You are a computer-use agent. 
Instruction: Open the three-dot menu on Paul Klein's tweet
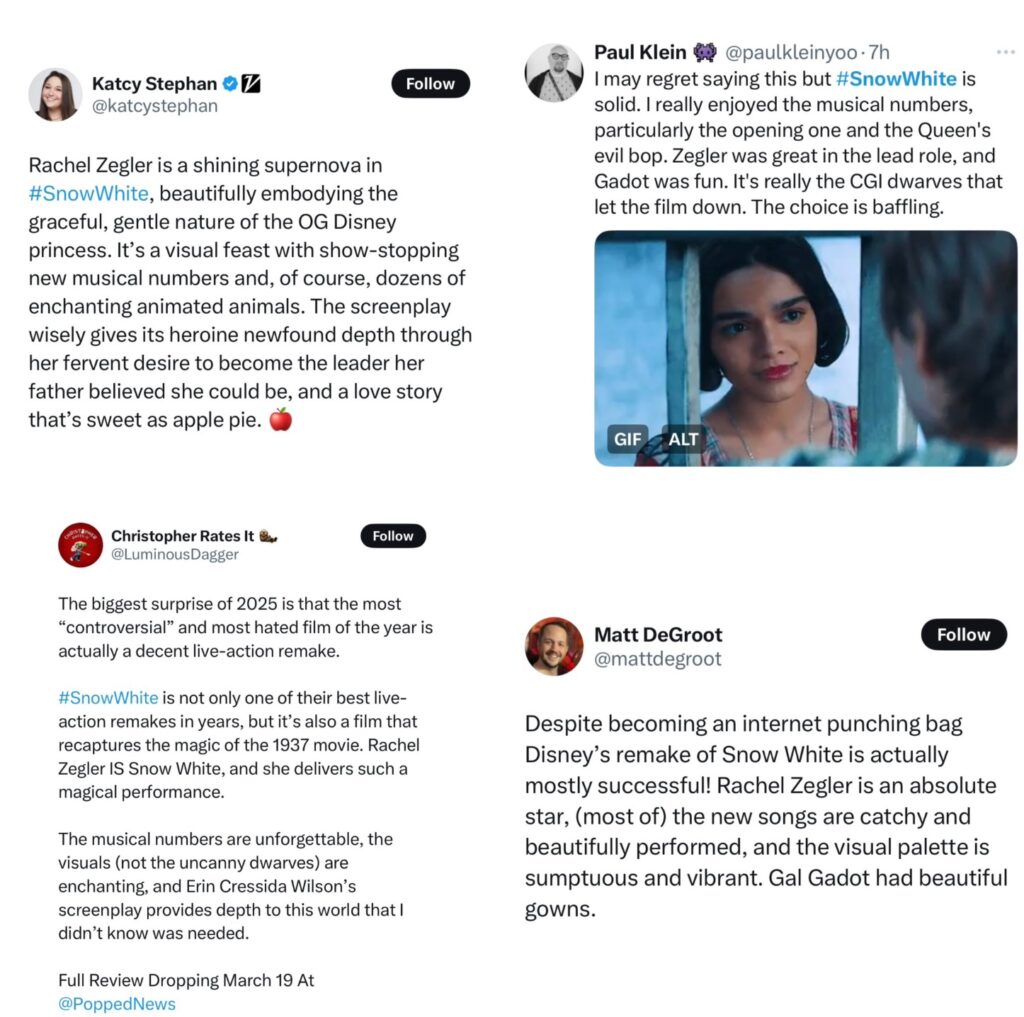pyautogui.click(x=1006, y=52)
